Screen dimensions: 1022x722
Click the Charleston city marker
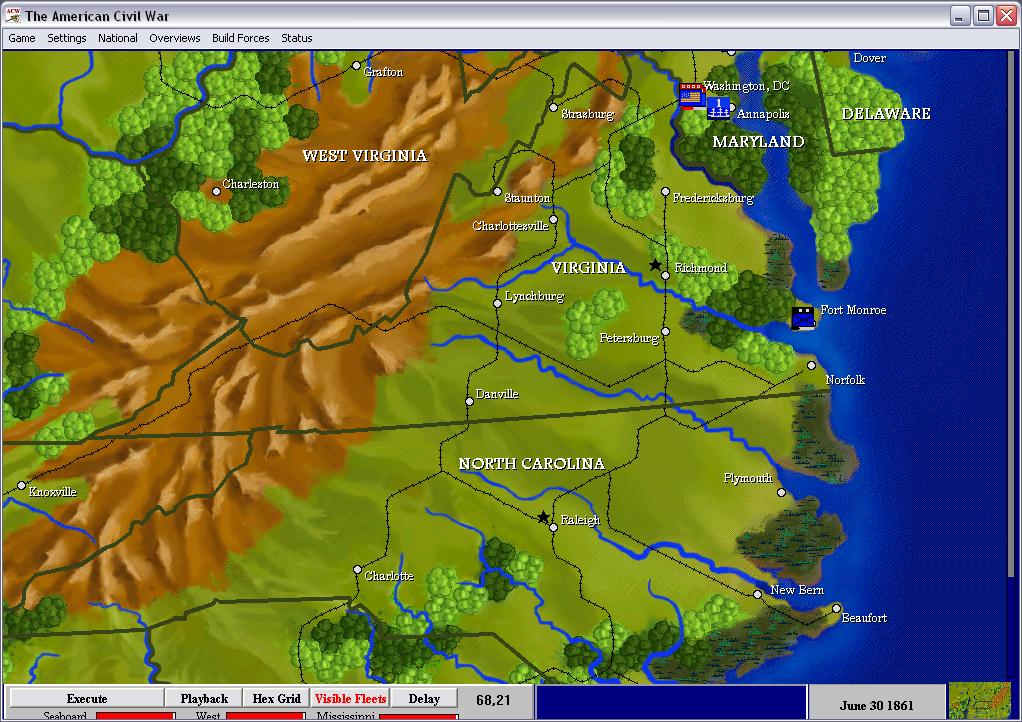[216, 192]
